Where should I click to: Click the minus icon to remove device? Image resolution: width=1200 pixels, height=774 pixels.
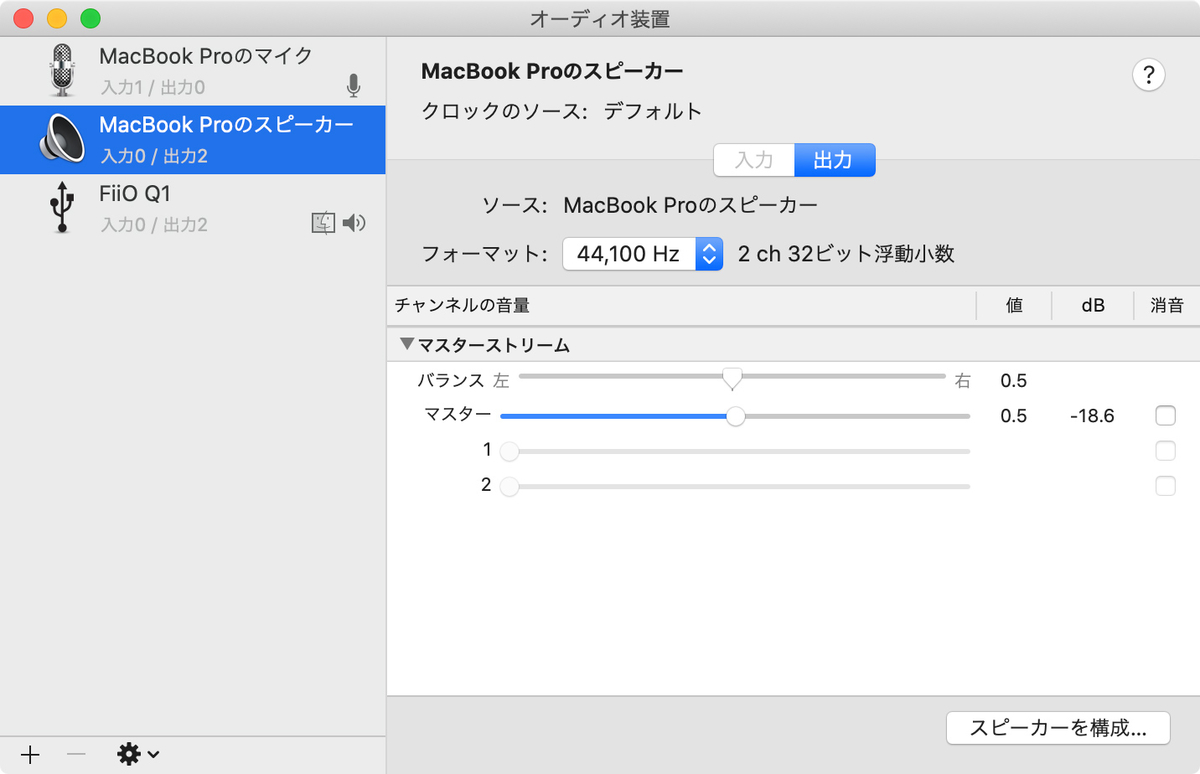coord(77,754)
